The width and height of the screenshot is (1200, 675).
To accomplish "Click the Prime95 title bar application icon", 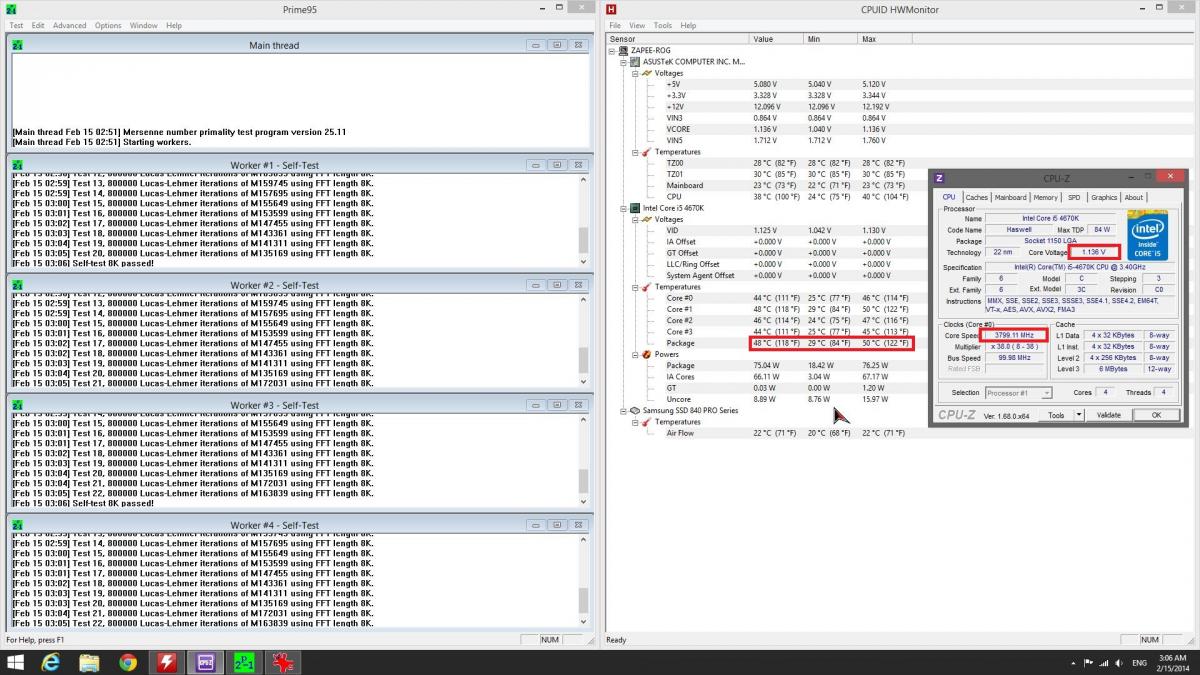I will pyautogui.click(x=11, y=10).
